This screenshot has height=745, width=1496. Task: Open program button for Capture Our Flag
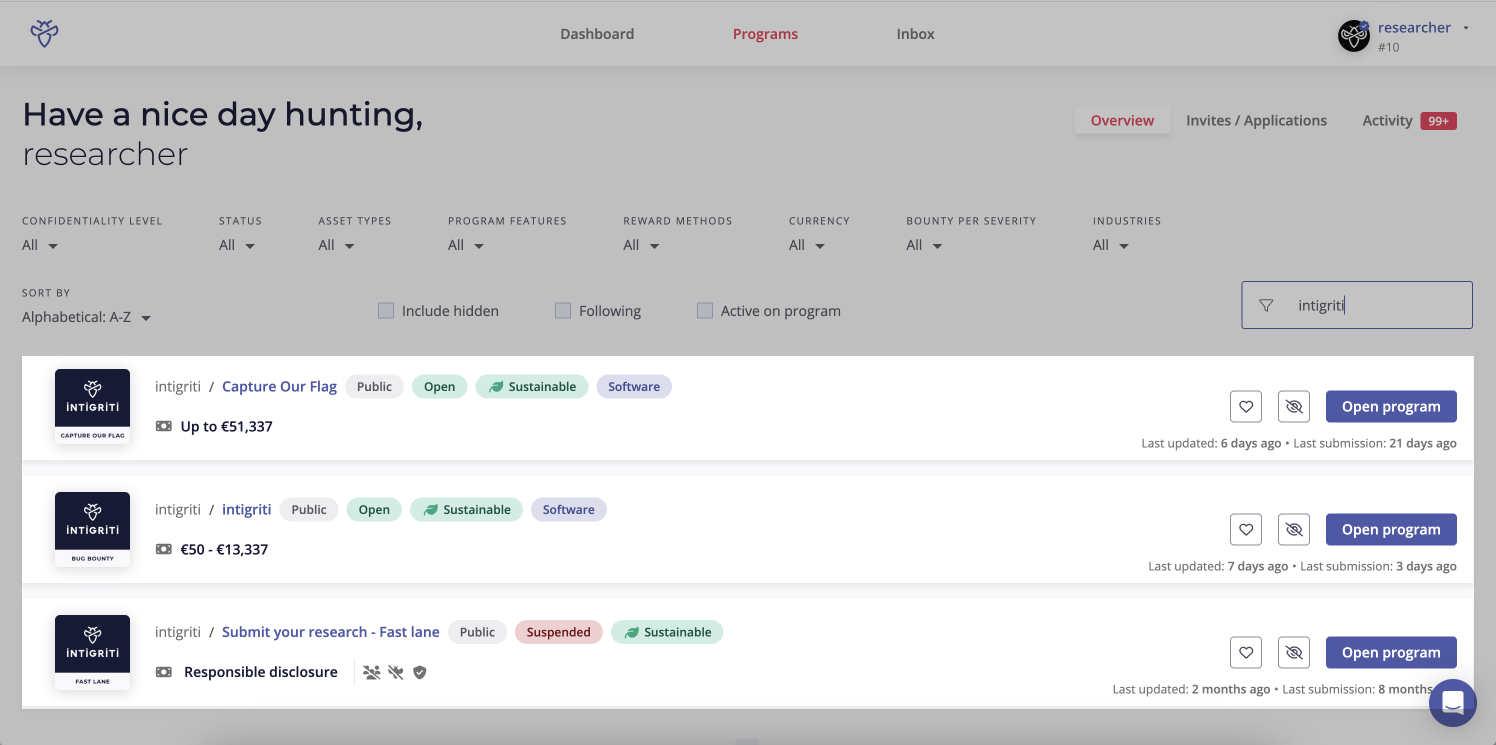1391,407
